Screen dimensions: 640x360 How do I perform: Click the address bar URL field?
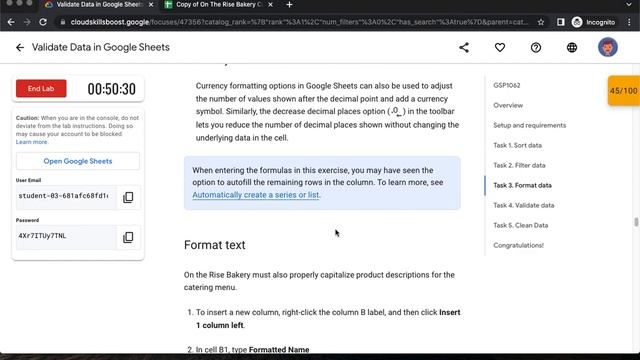click(x=299, y=22)
